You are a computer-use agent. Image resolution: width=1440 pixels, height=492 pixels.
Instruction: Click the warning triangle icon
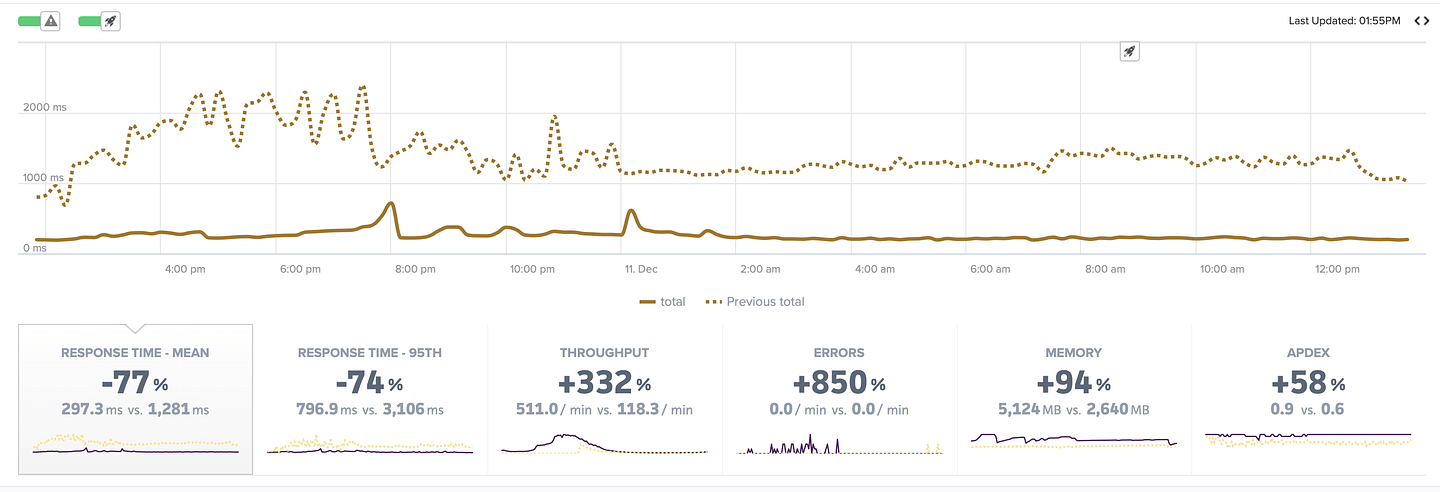point(50,20)
